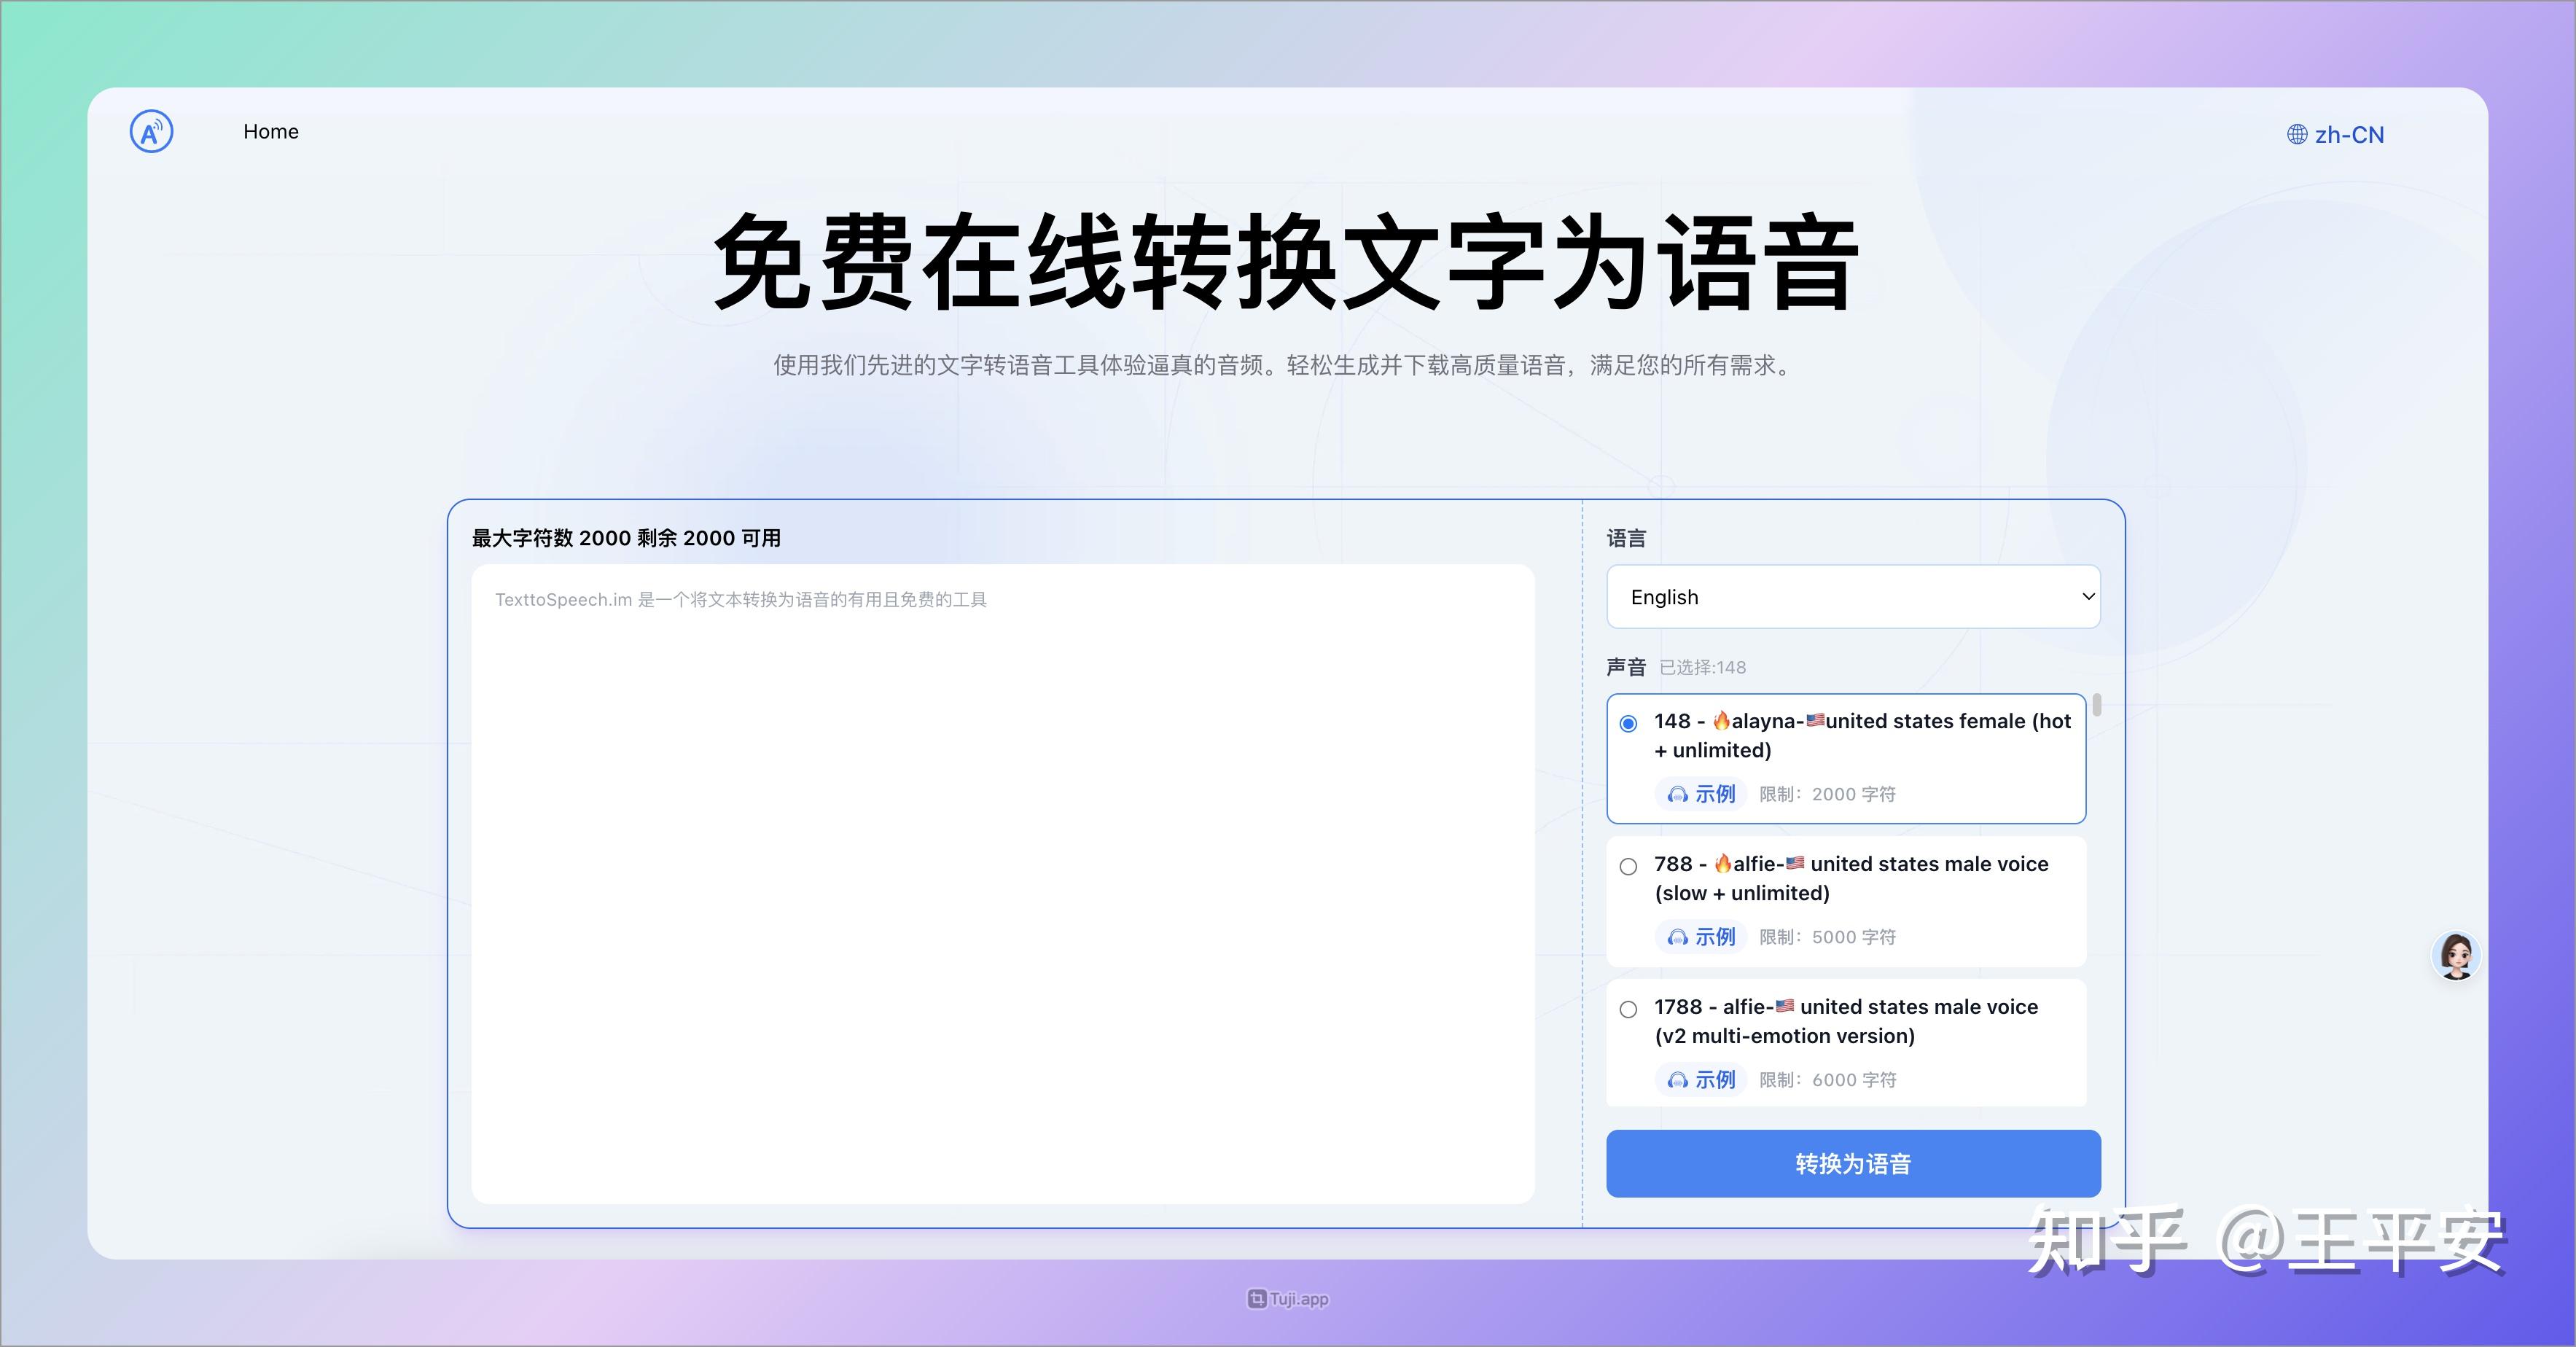Click the dropdown chevron arrow in language box

(x=2088, y=597)
